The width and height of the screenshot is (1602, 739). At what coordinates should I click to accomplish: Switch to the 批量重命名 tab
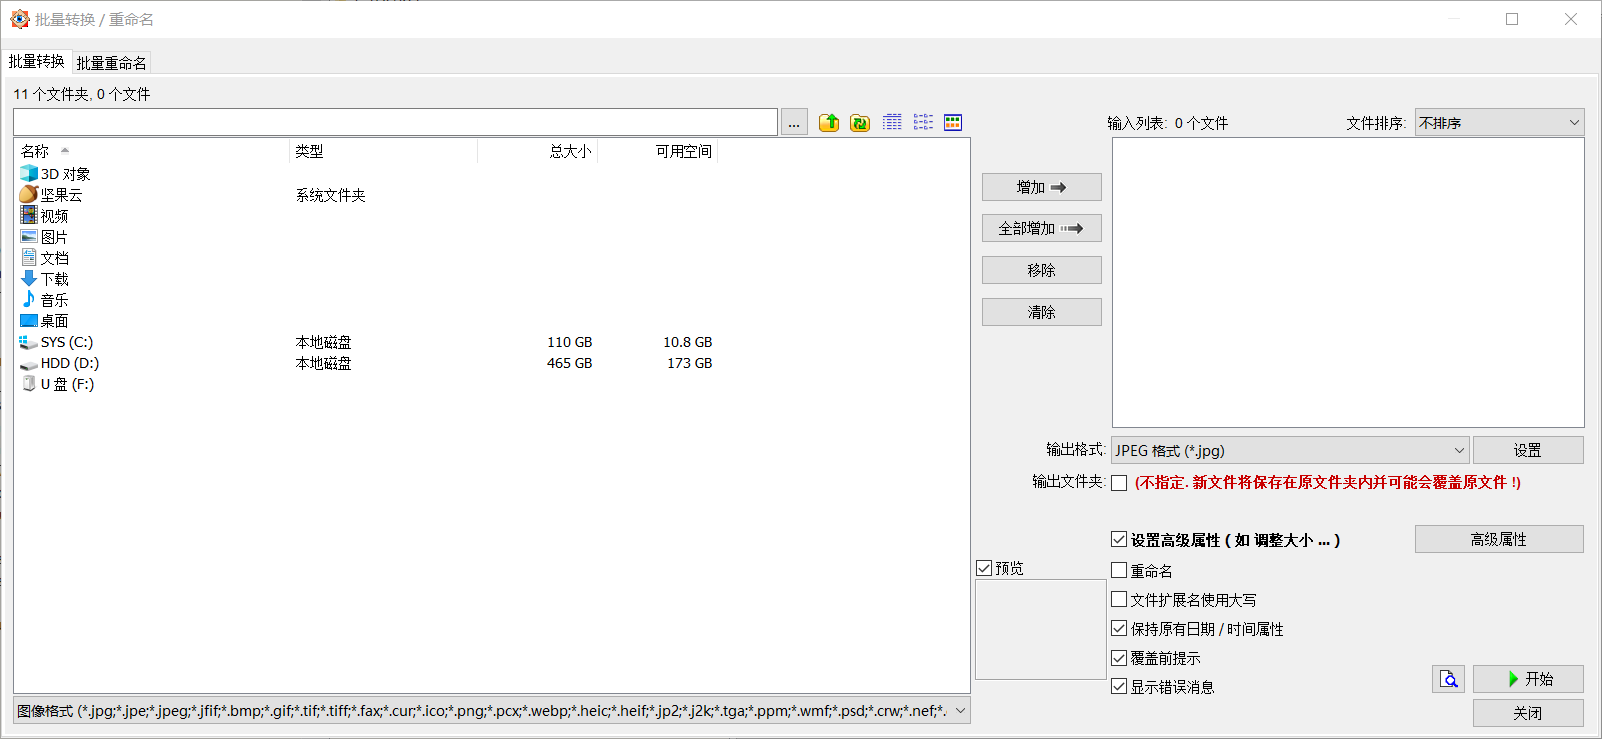pyautogui.click(x=112, y=63)
